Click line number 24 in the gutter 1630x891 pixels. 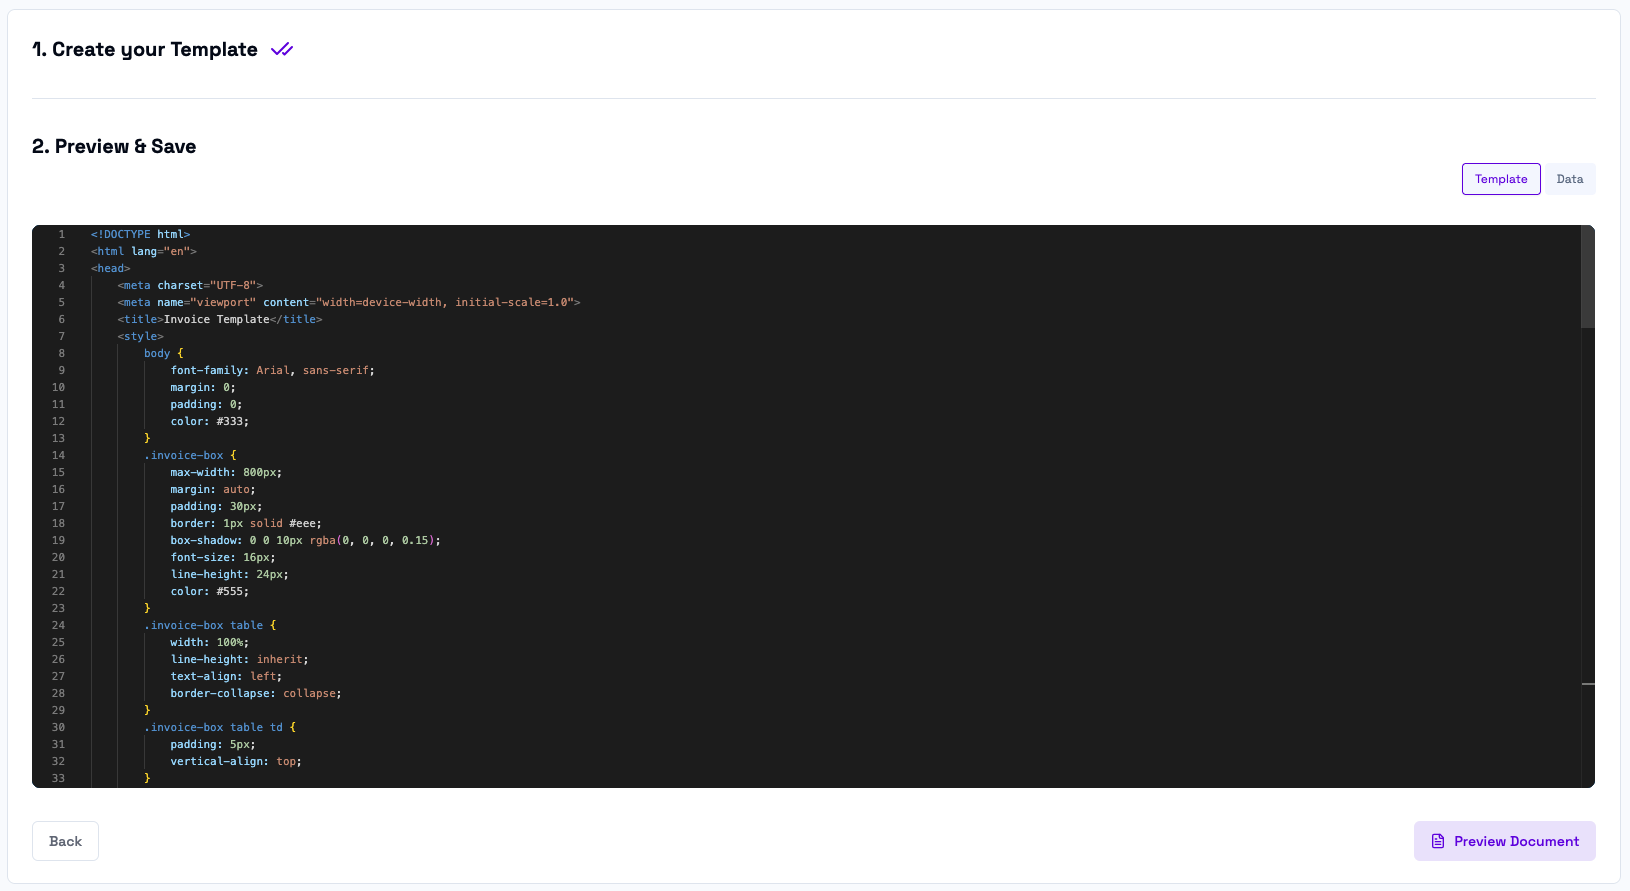[x=58, y=625]
